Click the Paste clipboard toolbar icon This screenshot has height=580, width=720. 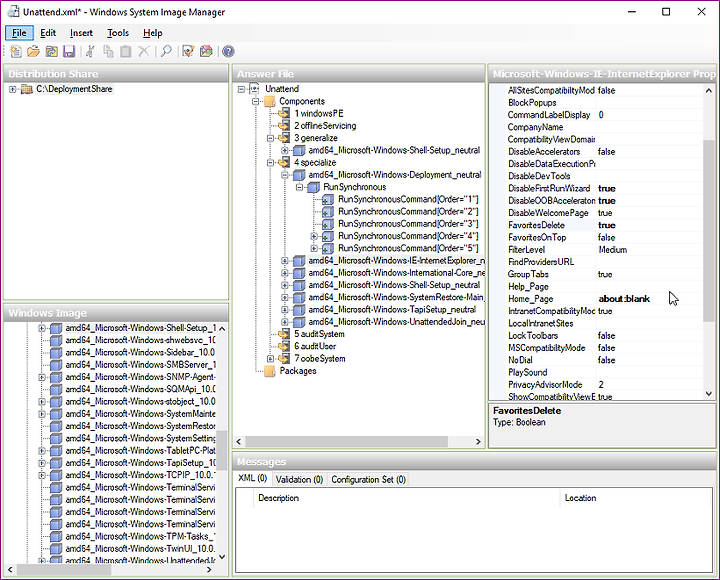[126, 51]
